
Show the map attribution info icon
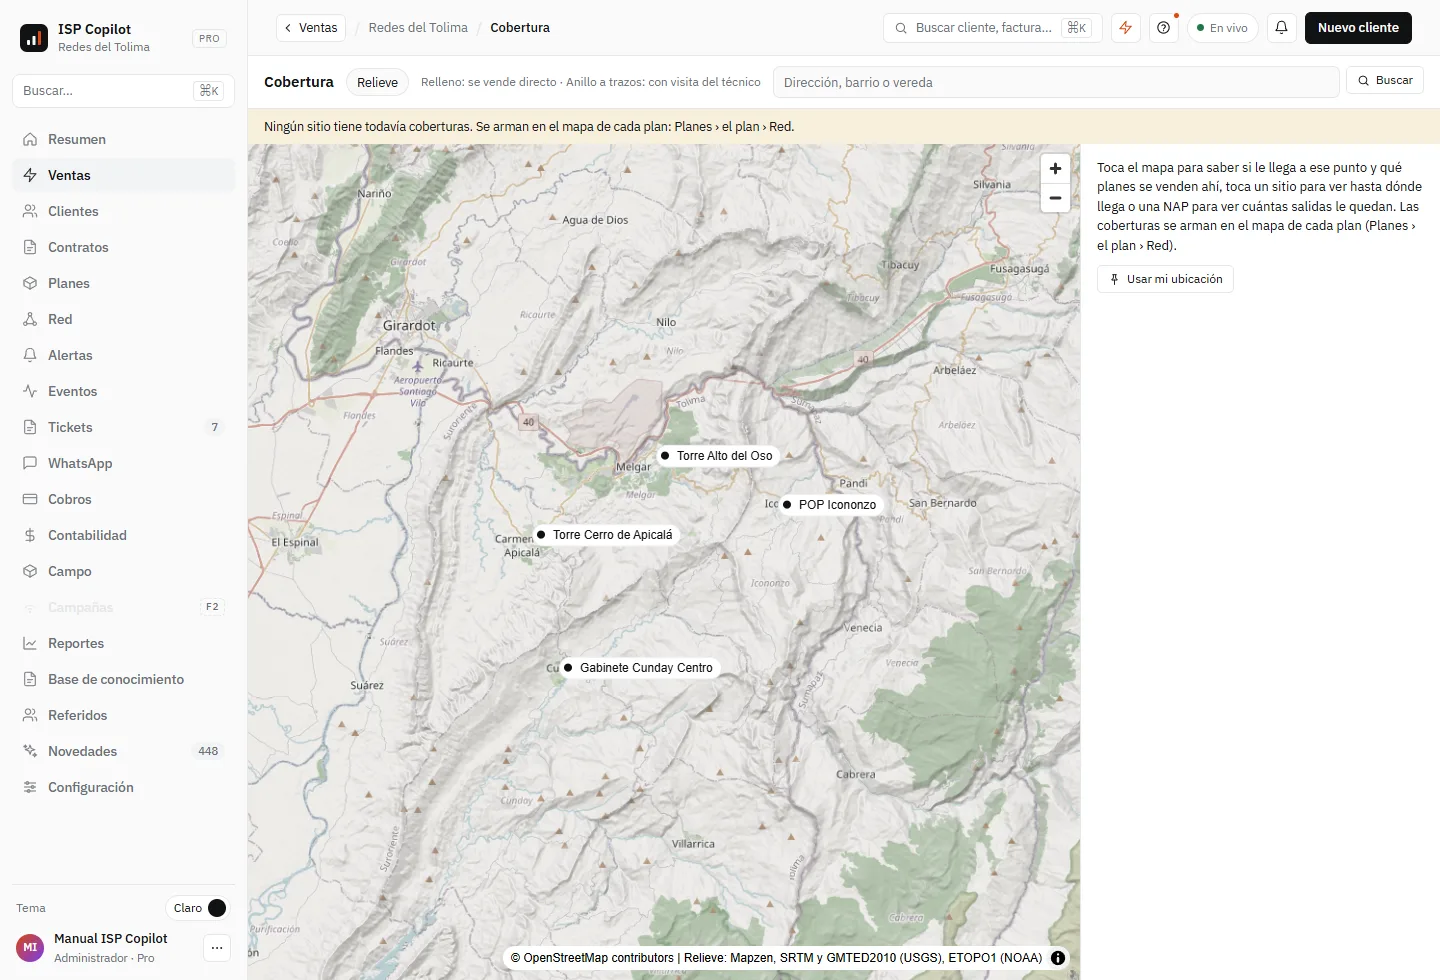pyautogui.click(x=1058, y=958)
